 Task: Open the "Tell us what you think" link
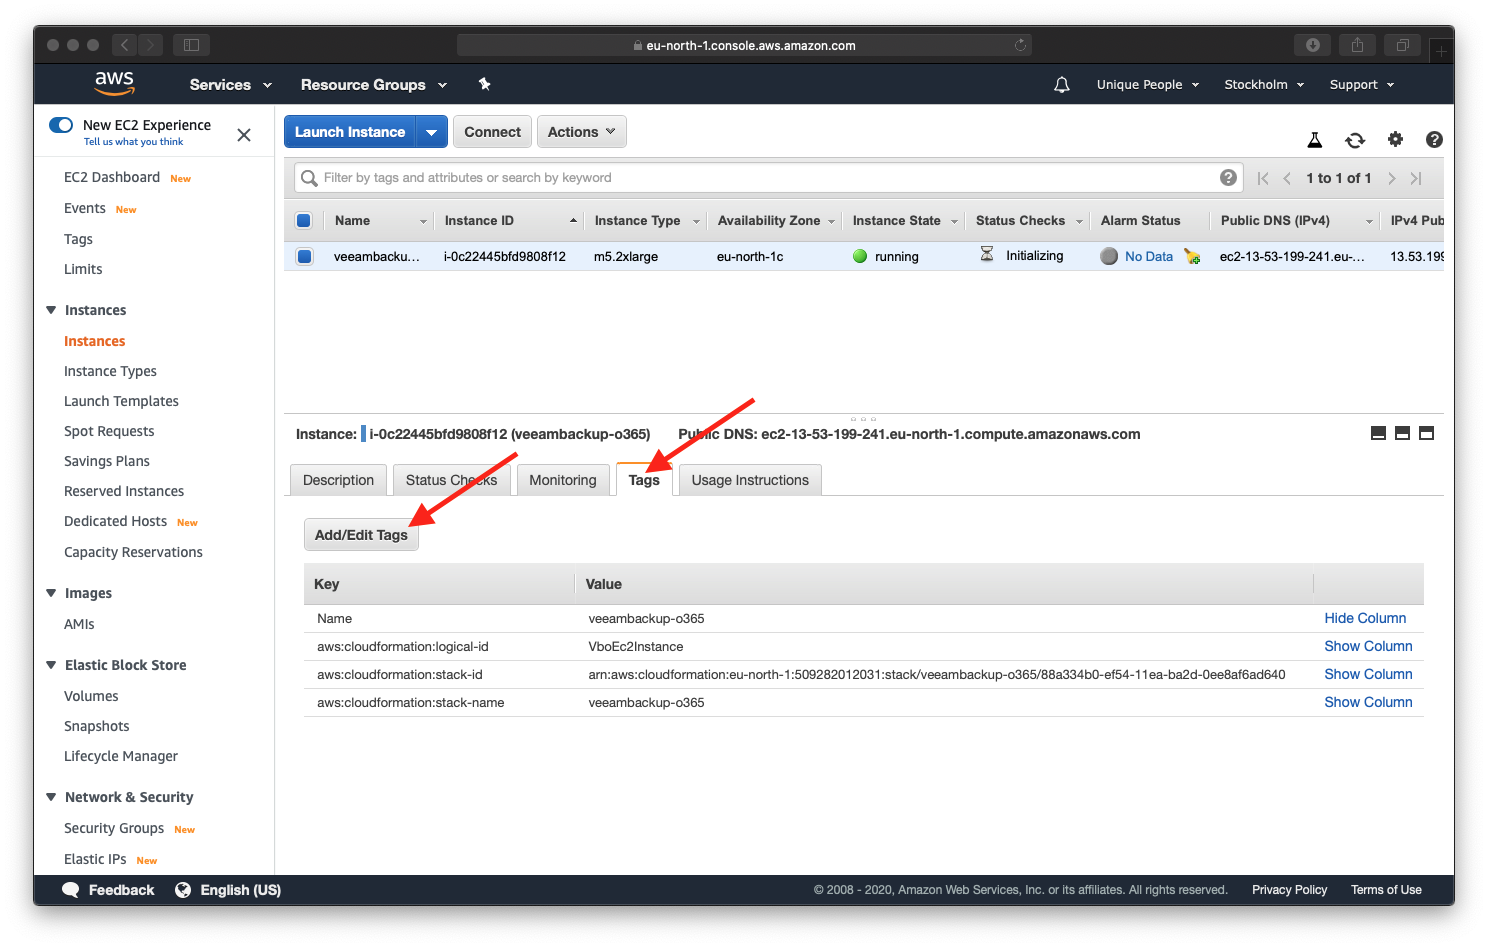click(133, 142)
